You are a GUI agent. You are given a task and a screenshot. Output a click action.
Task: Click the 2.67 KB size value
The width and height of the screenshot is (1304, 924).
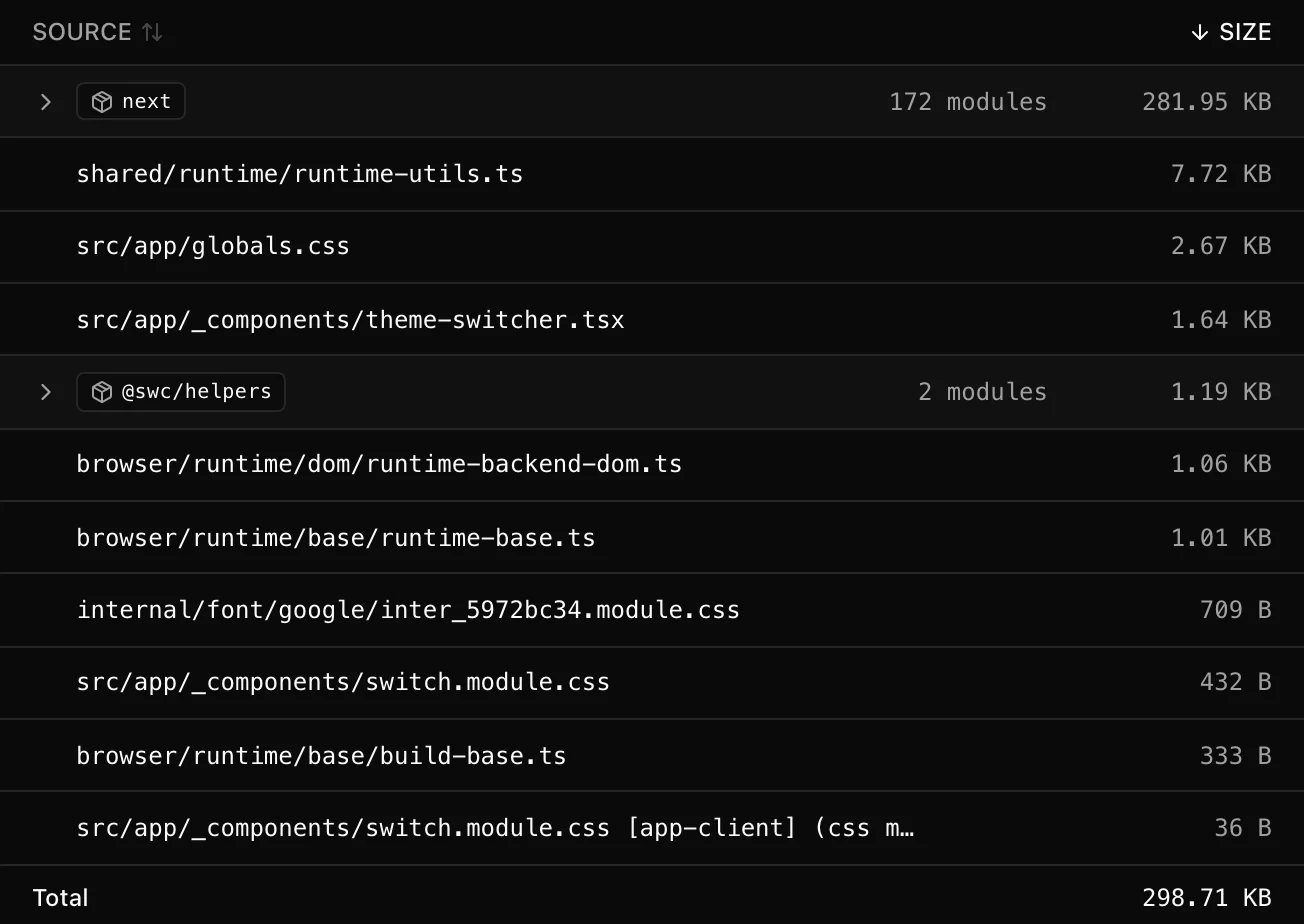[1221, 246]
